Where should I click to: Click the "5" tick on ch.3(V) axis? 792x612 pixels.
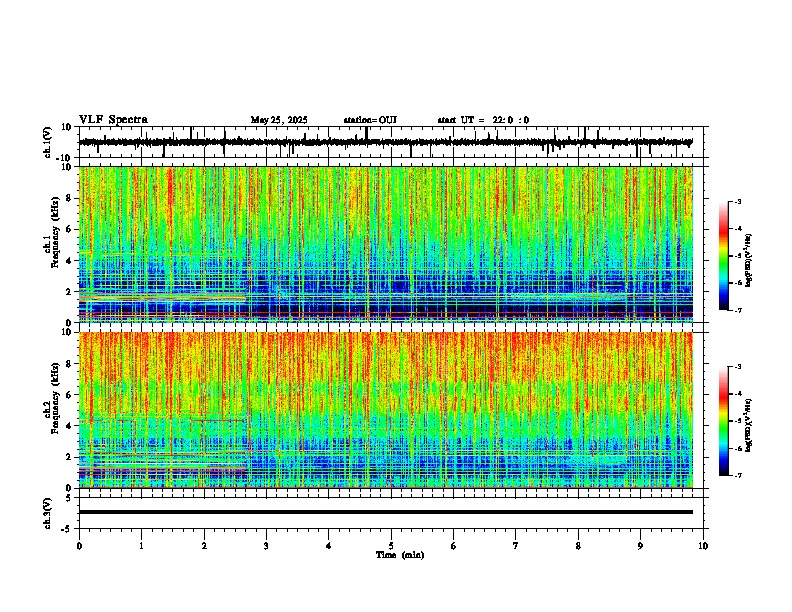[x=70, y=498]
